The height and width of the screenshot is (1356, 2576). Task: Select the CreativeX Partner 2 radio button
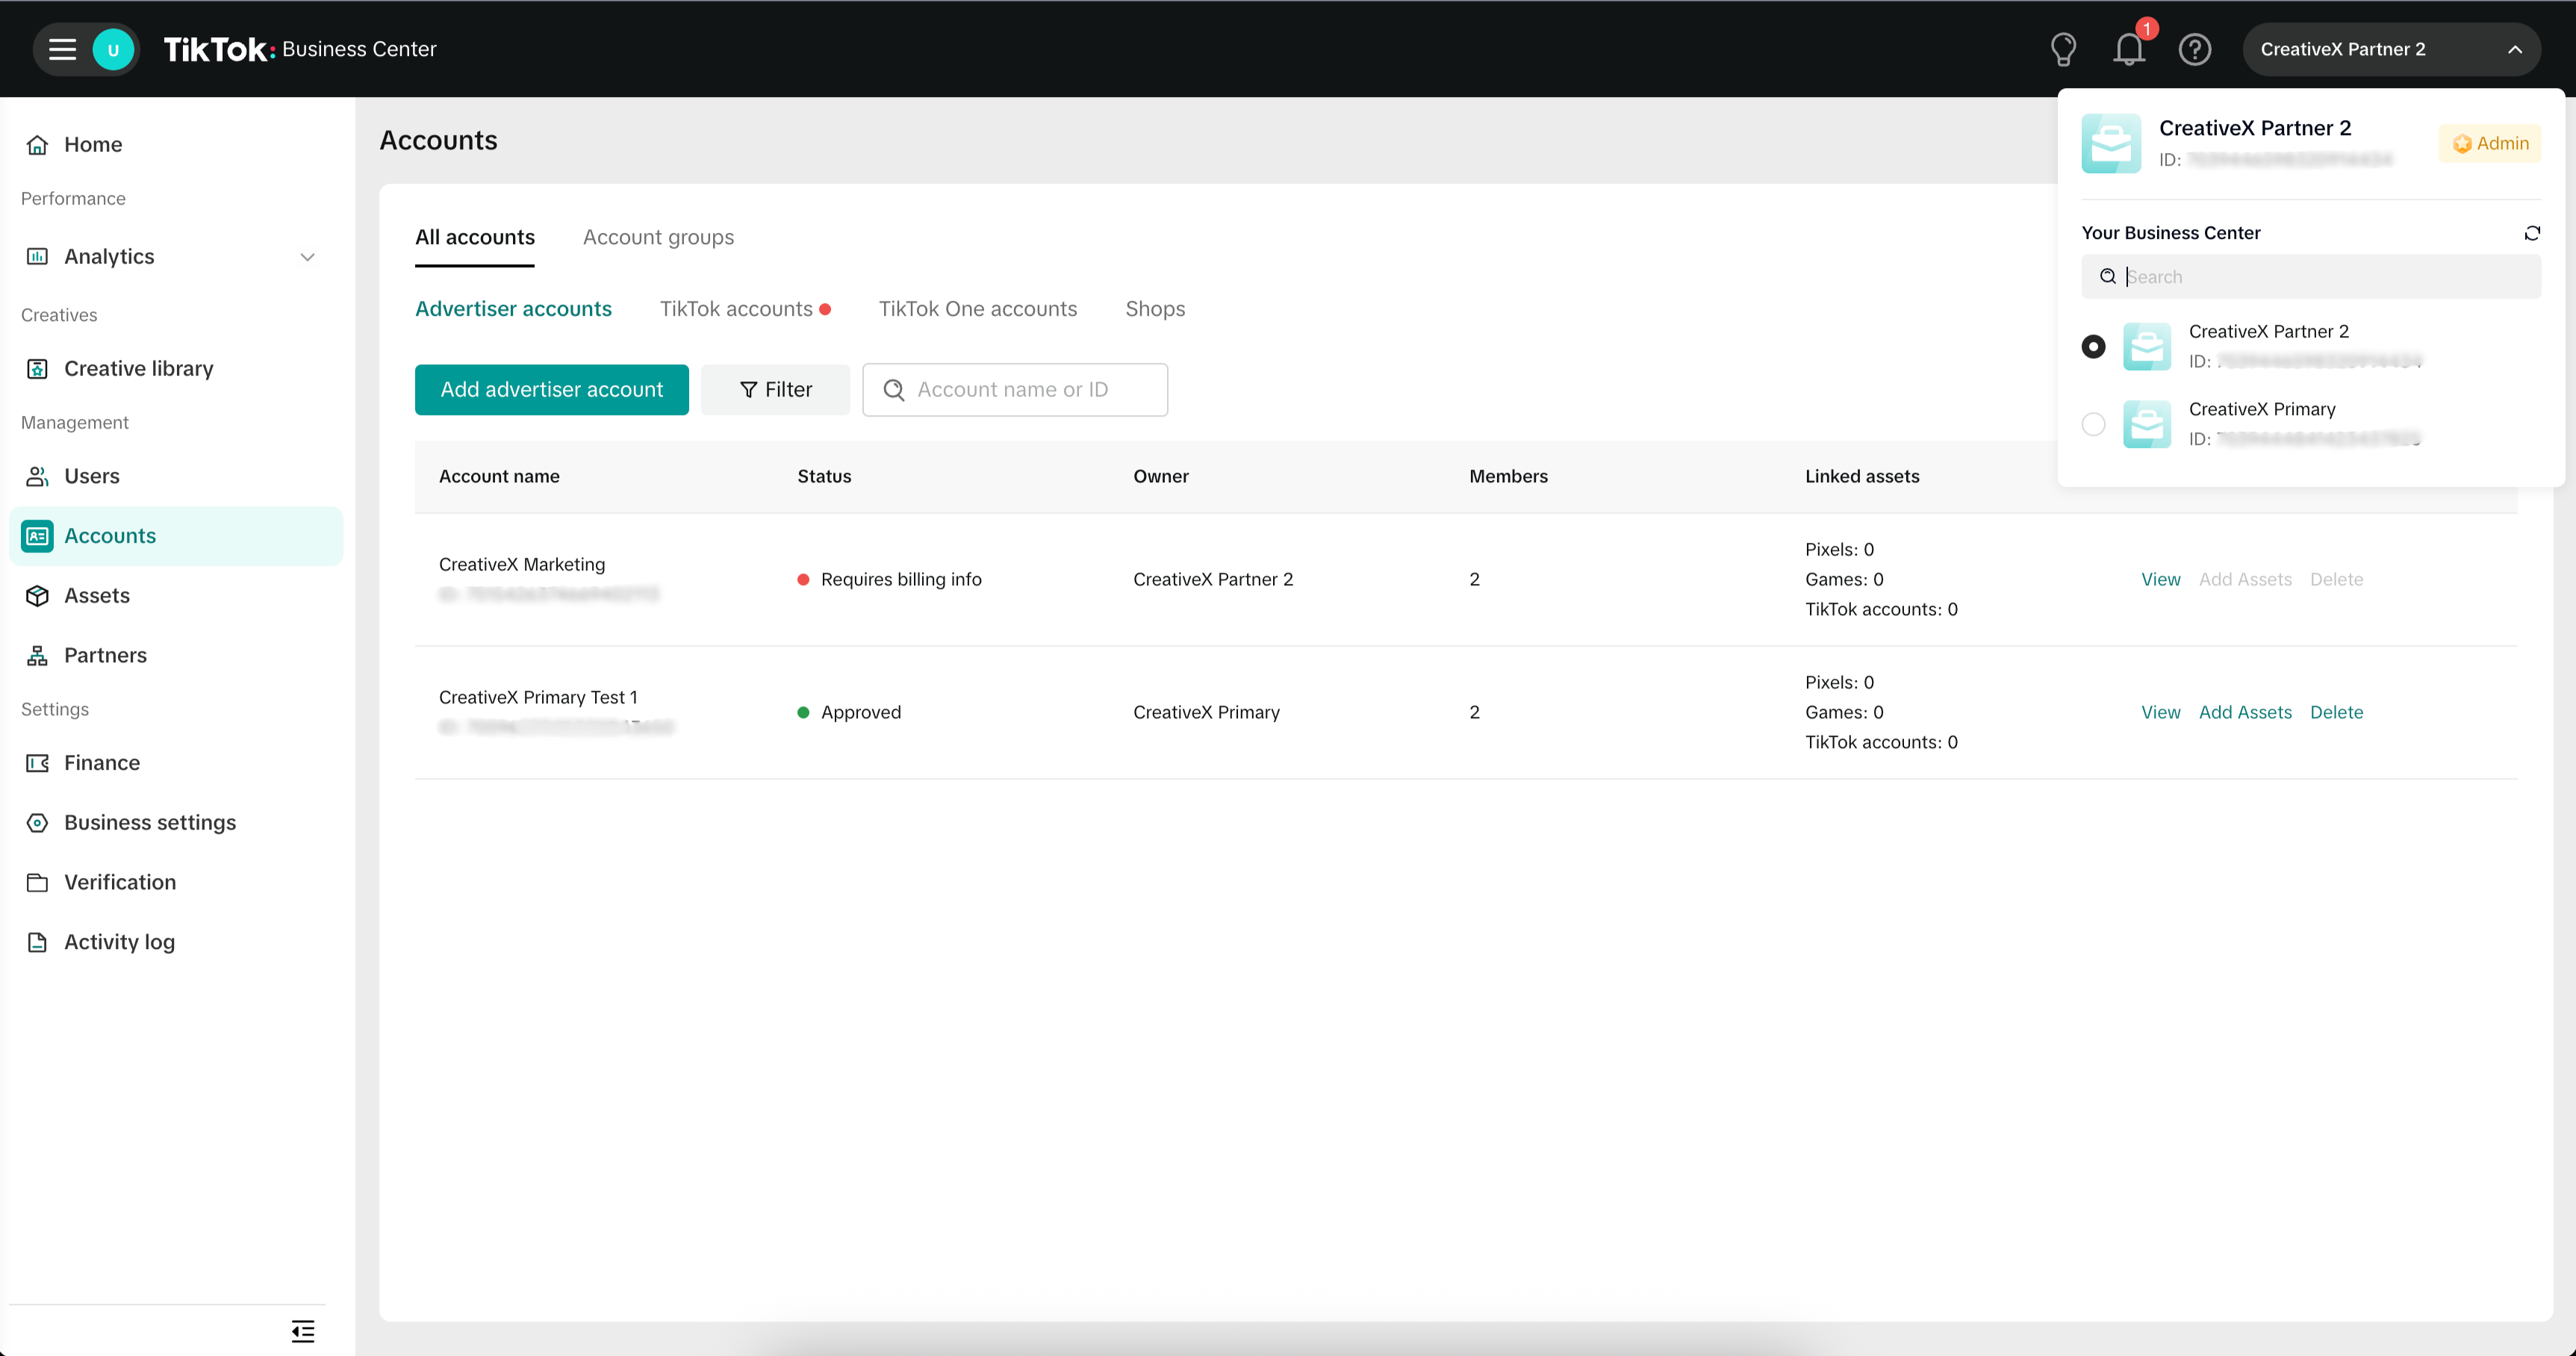tap(2093, 346)
